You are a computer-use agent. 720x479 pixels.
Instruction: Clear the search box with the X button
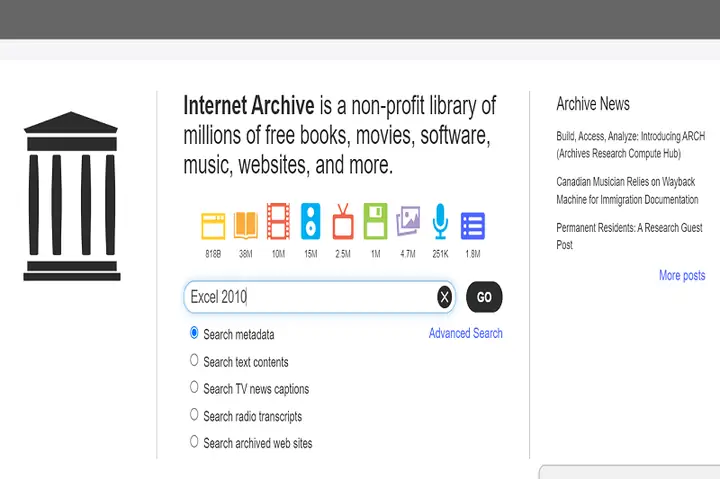tap(444, 297)
